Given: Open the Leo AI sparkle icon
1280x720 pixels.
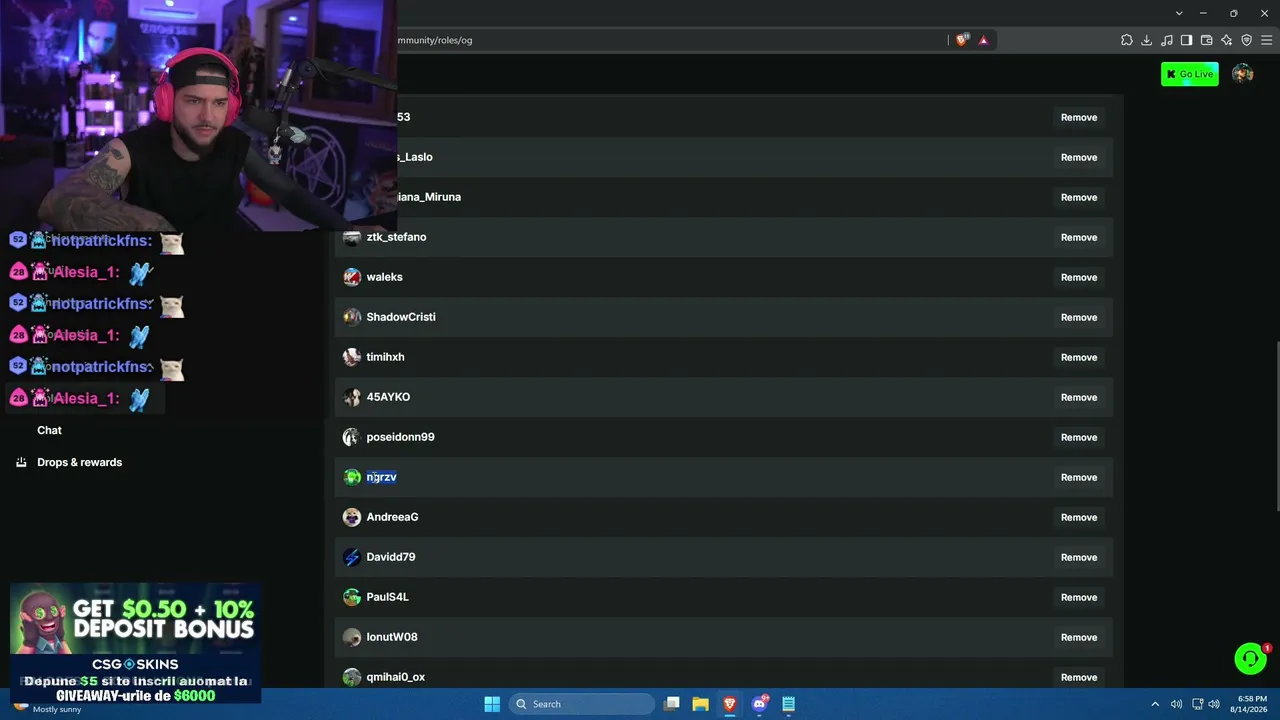Looking at the screenshot, I should pos(1227,40).
